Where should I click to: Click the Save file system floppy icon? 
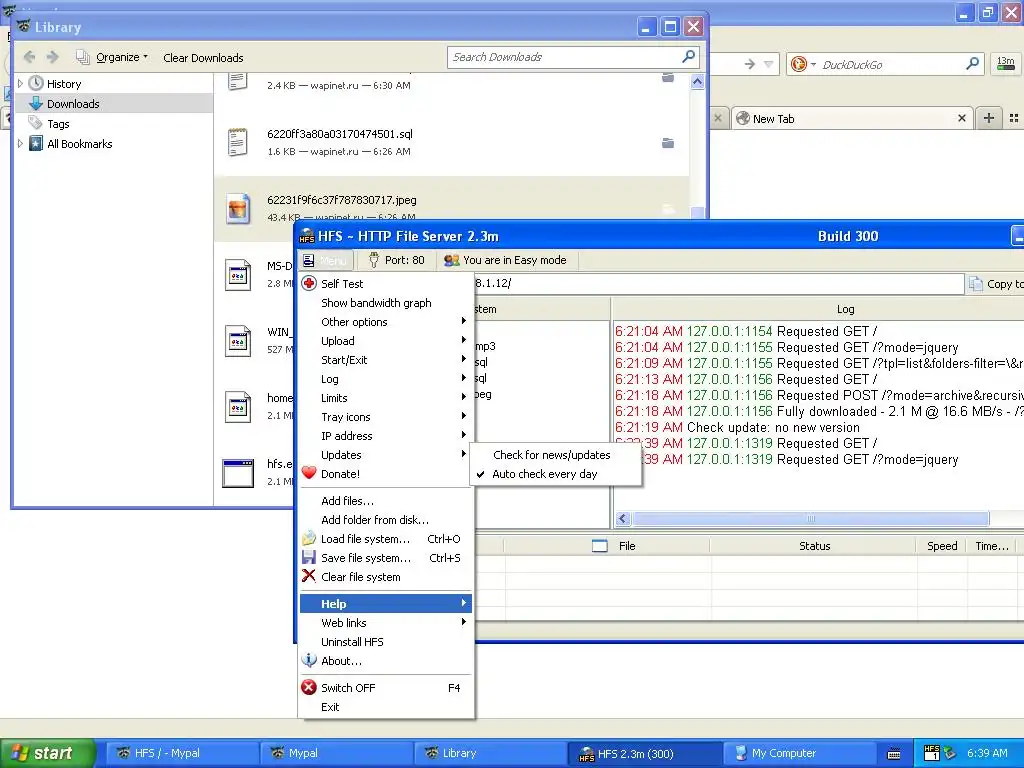coord(309,558)
